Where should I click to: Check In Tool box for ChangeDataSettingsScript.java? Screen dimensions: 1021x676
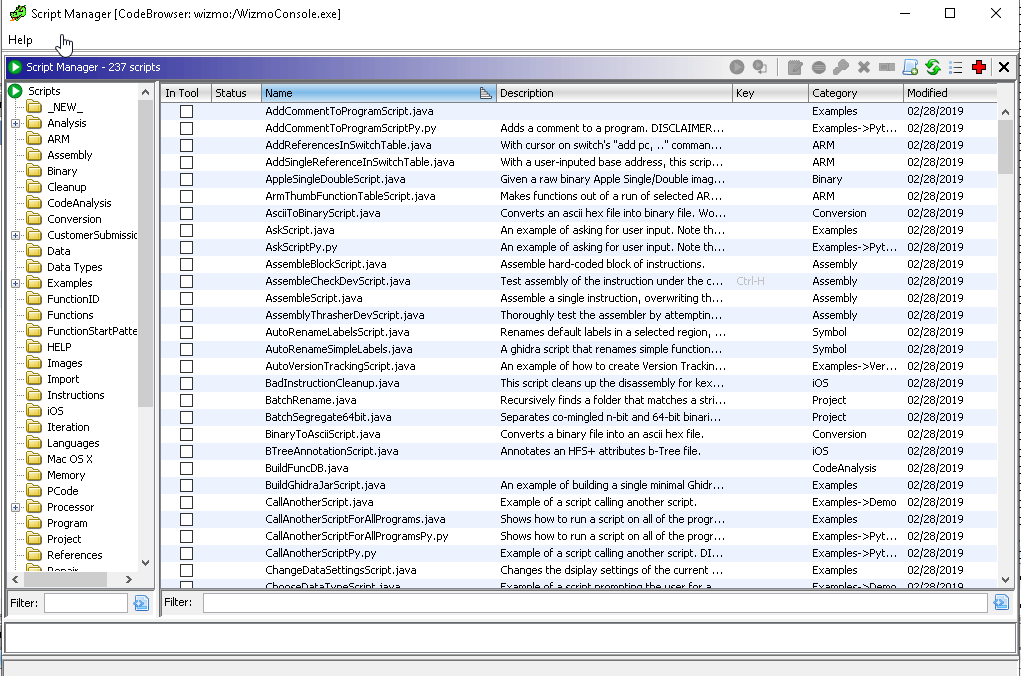(186, 570)
